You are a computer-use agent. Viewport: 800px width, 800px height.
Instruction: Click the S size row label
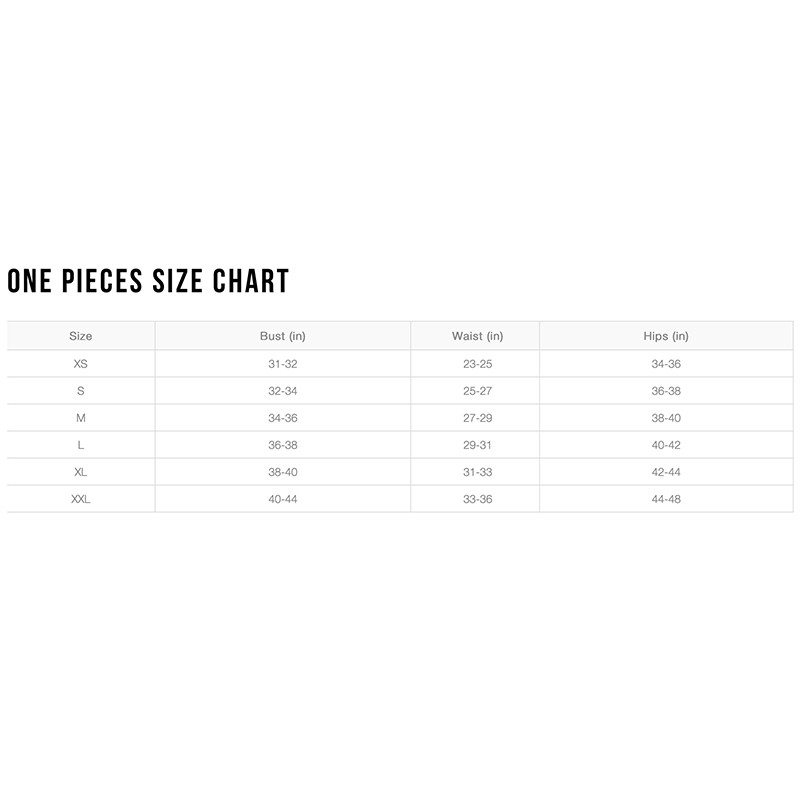pos(81,391)
